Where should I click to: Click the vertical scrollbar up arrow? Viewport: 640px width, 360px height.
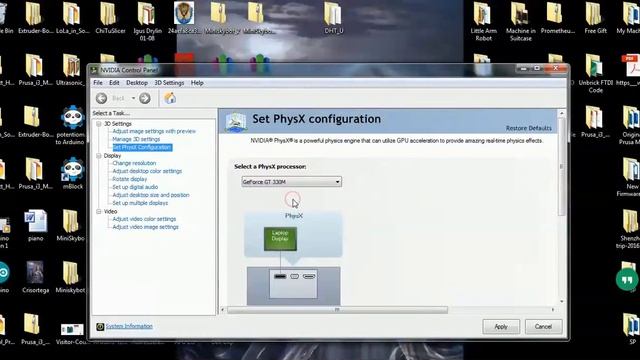click(562, 113)
